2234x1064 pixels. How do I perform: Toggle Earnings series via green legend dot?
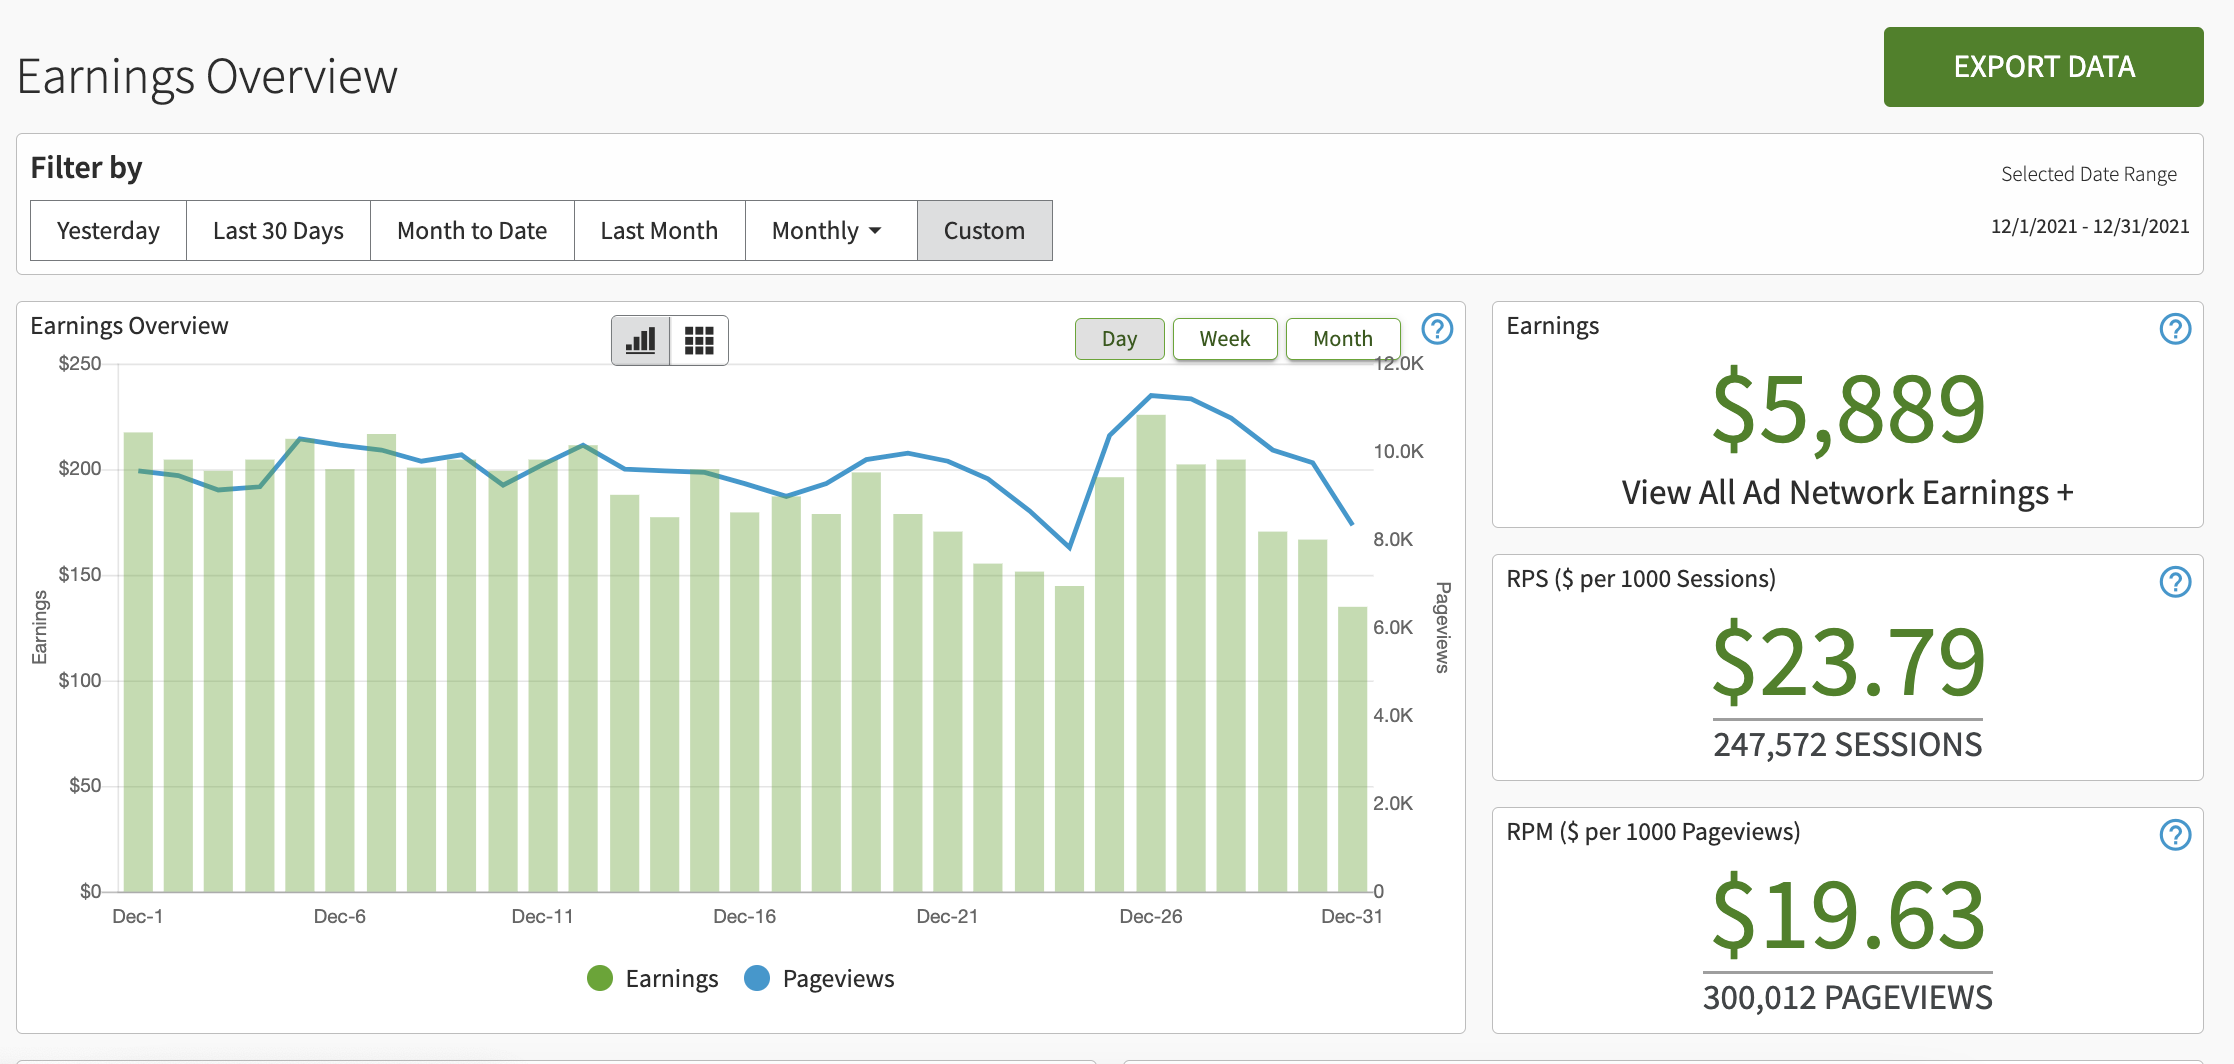pos(600,978)
